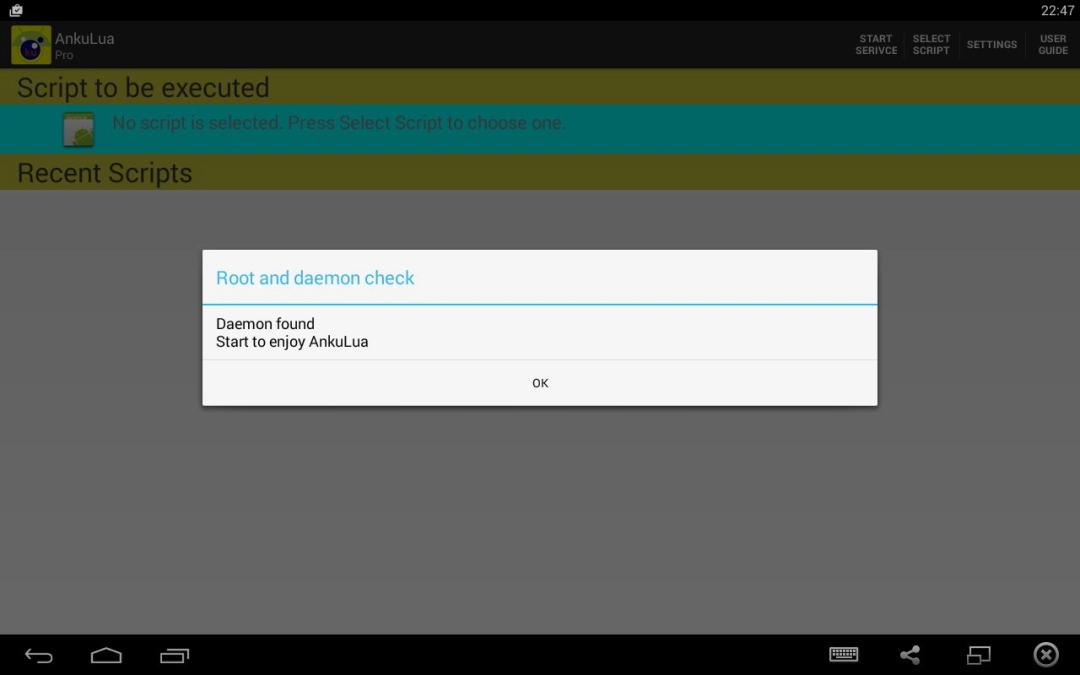Image resolution: width=1080 pixels, height=675 pixels.
Task: Click OK in the daemon check dialog
Action: coord(540,383)
